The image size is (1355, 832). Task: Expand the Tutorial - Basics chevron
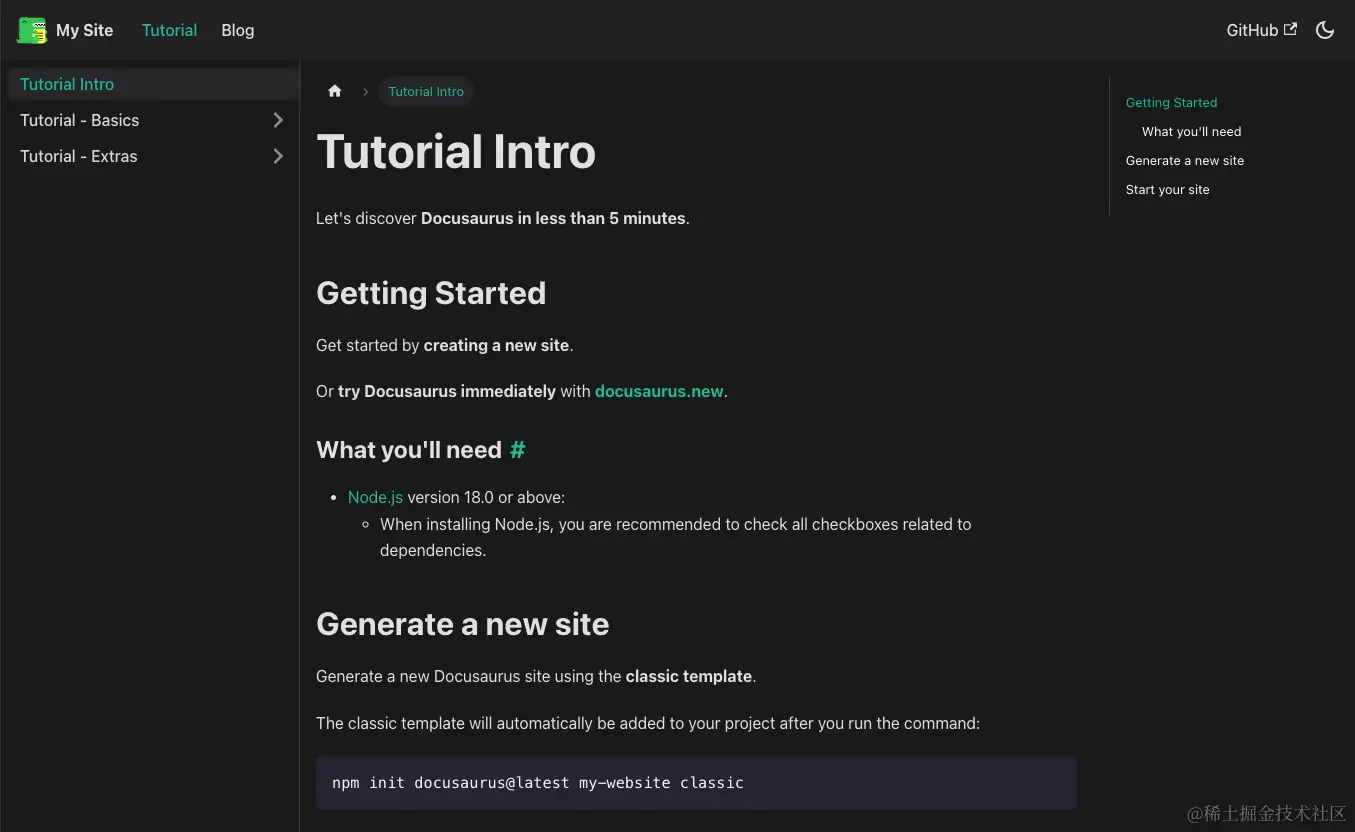pyautogui.click(x=278, y=120)
